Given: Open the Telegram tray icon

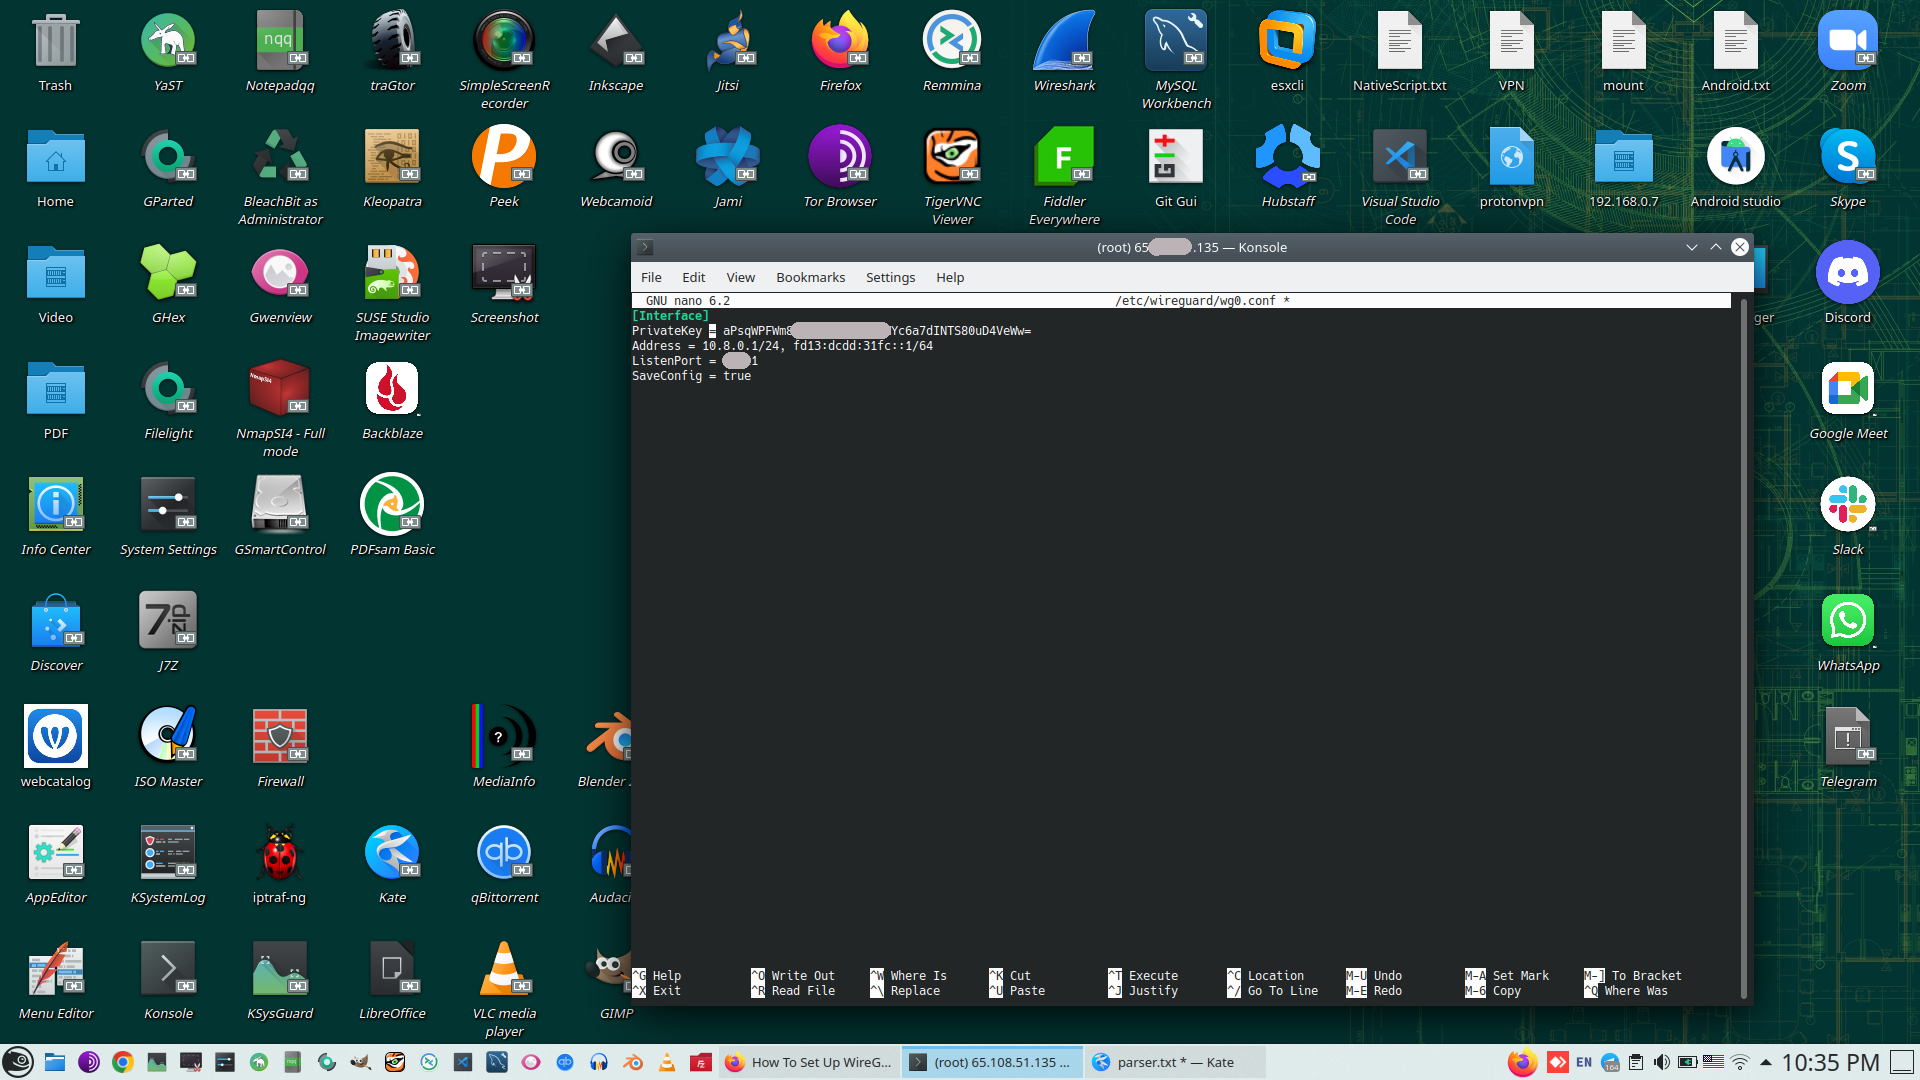Looking at the screenshot, I should tap(1610, 1062).
